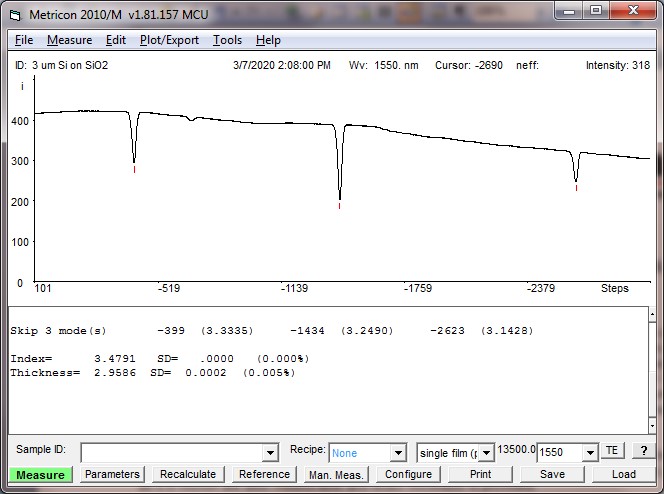Maximize the Metricon window

click(596, 11)
